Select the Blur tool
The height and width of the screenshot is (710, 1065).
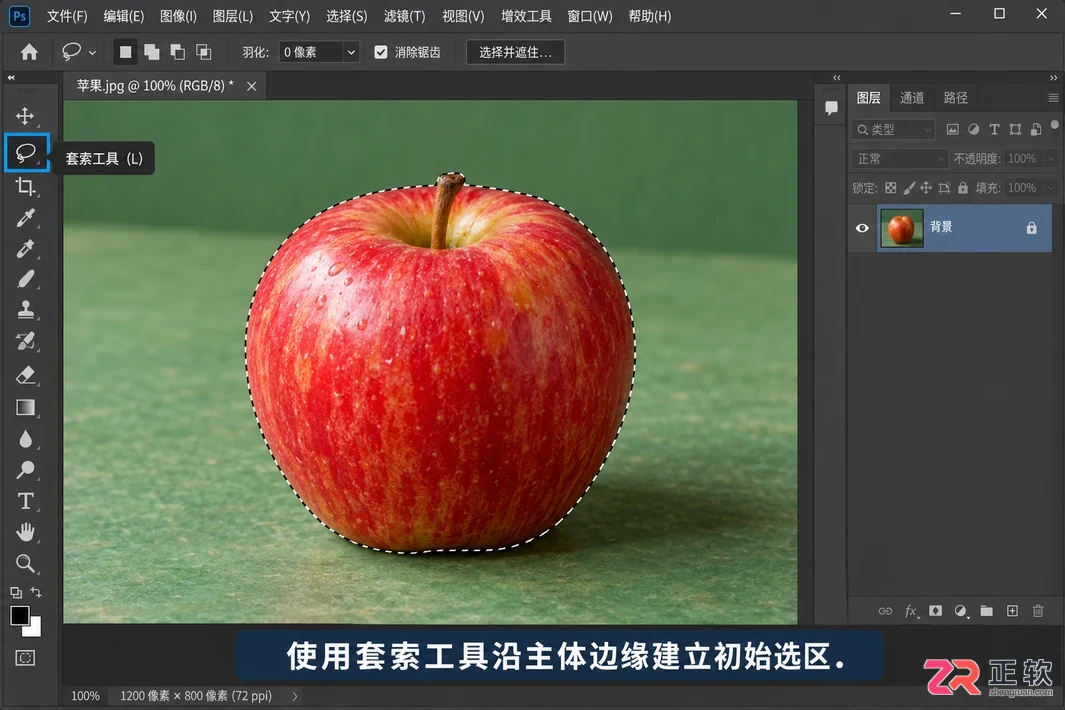point(25,439)
